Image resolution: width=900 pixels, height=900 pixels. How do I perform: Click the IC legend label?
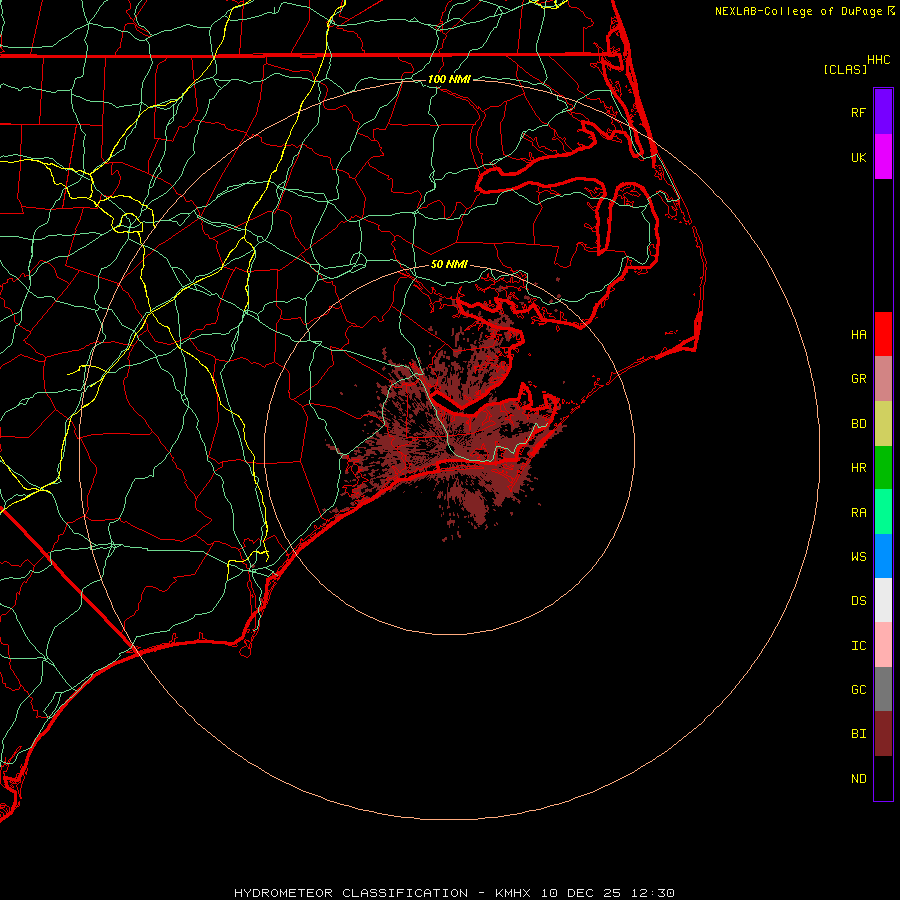tap(858, 646)
